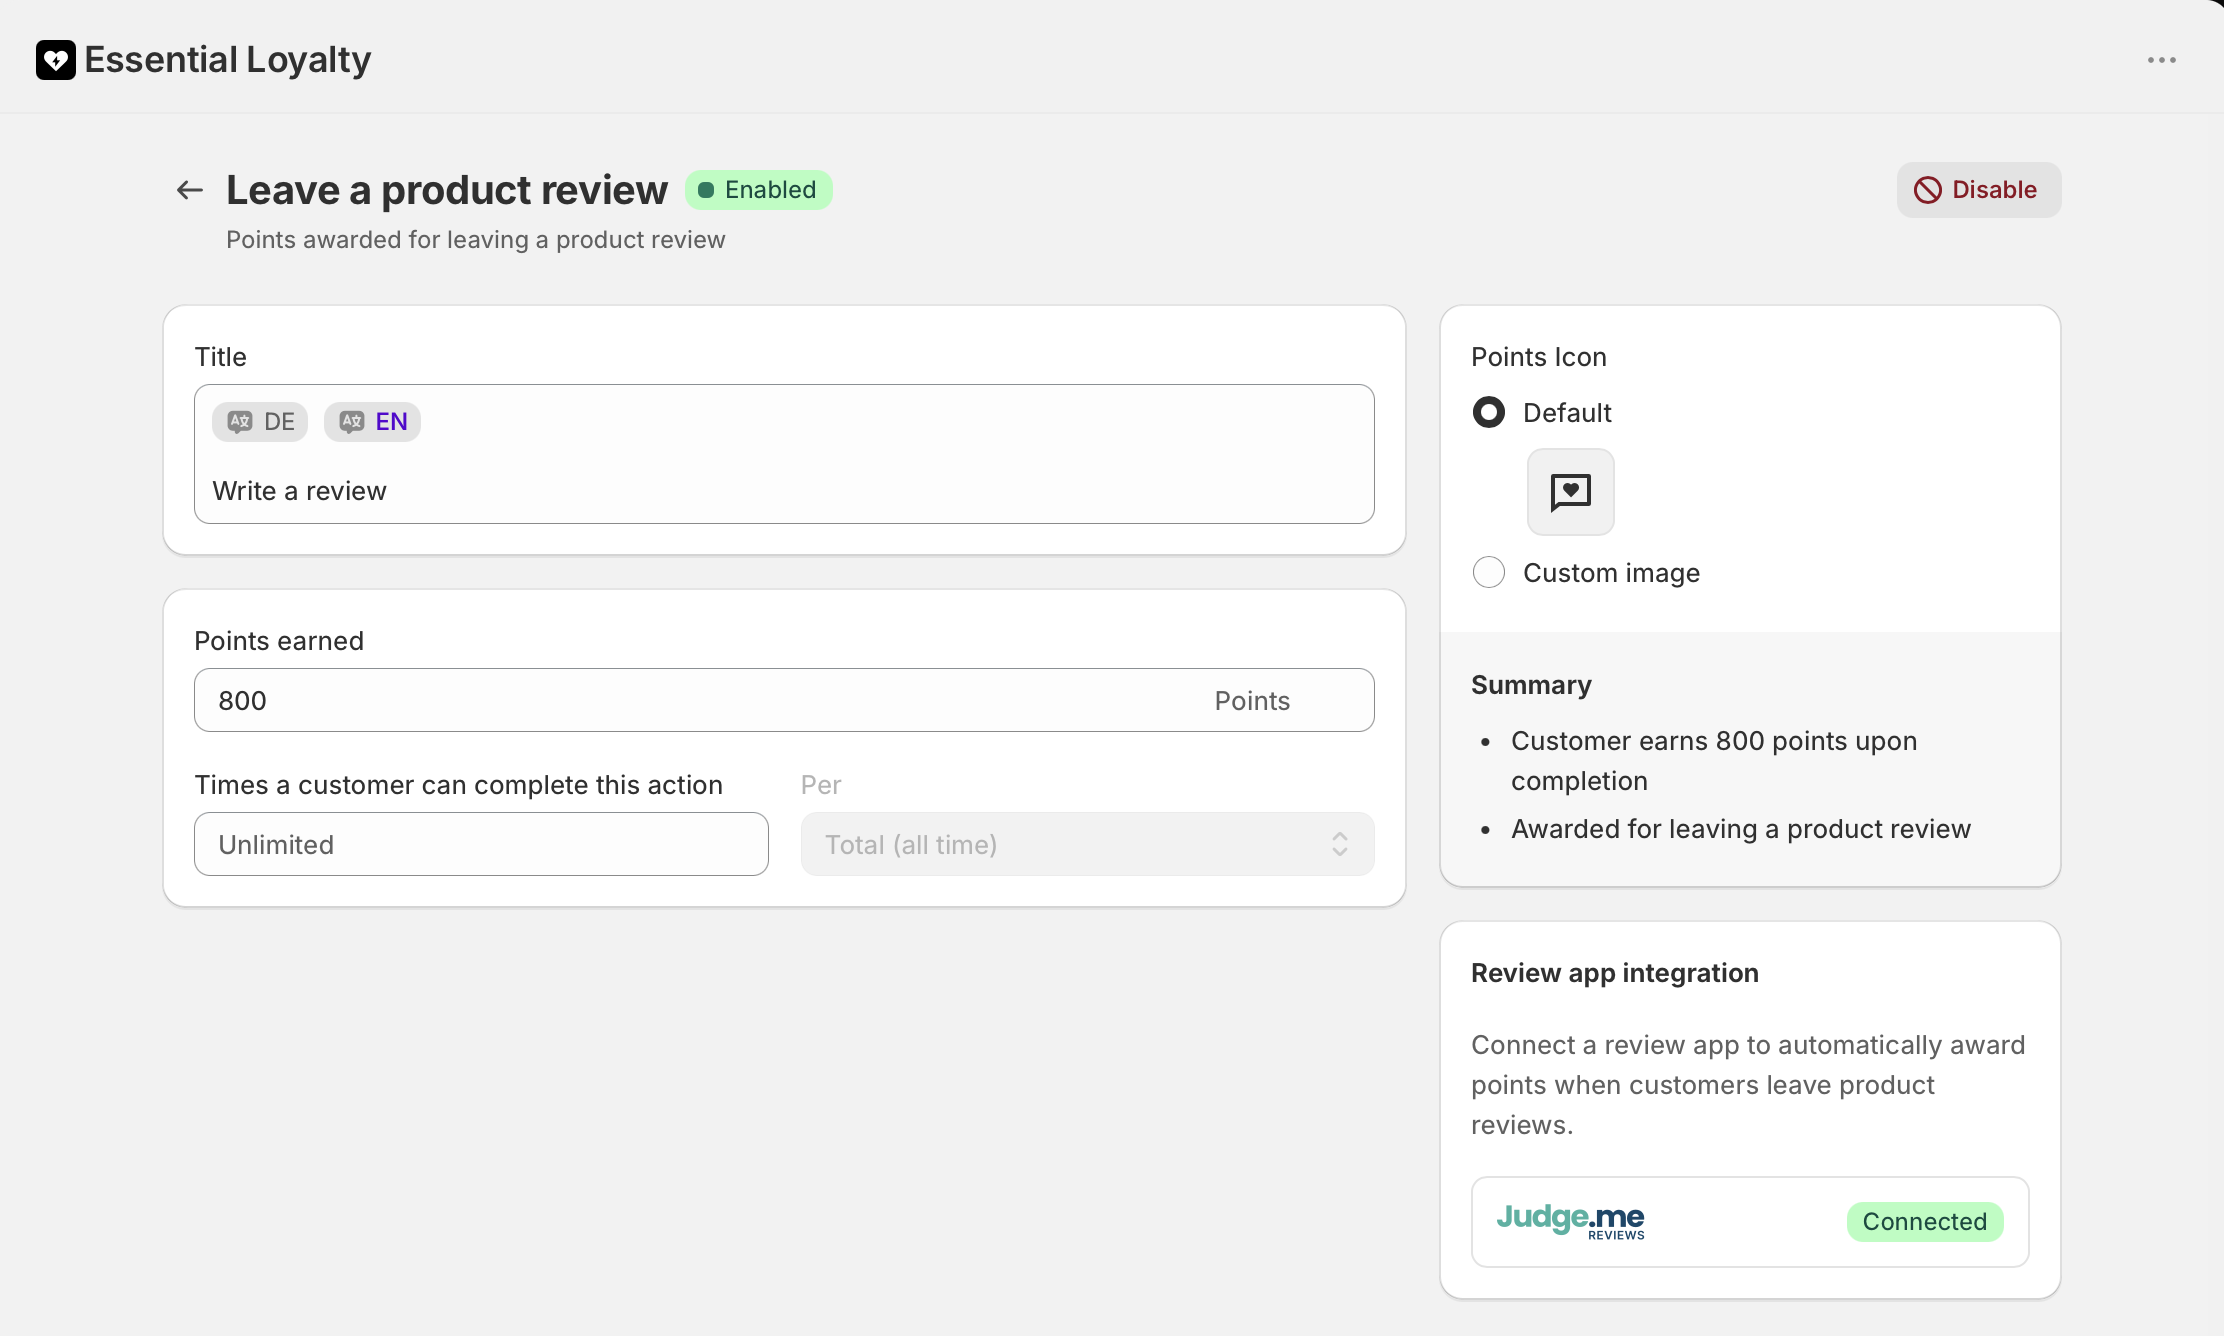This screenshot has width=2224, height=1336.
Task: Open the three-dot more options menu
Action: (2161, 60)
